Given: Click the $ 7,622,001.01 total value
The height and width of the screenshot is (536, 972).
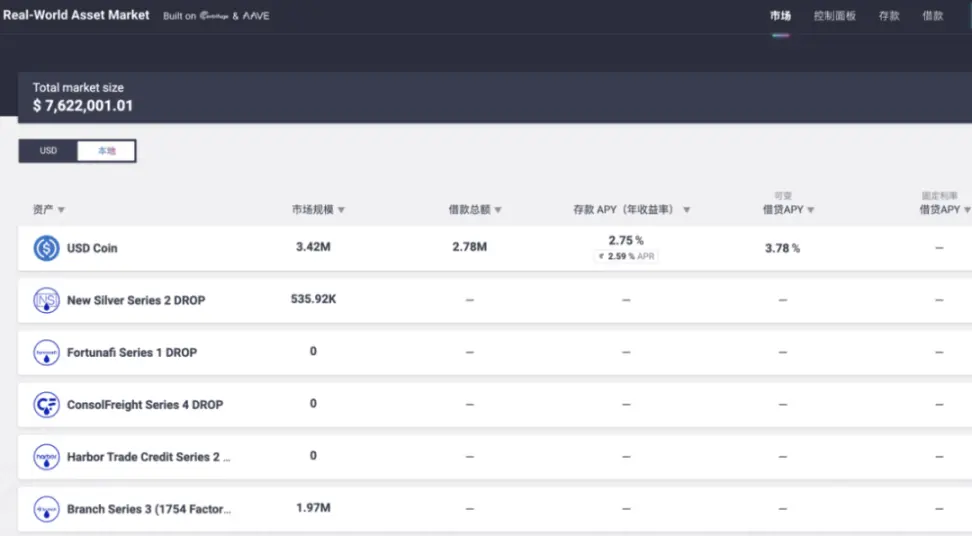Looking at the screenshot, I should (x=82, y=105).
